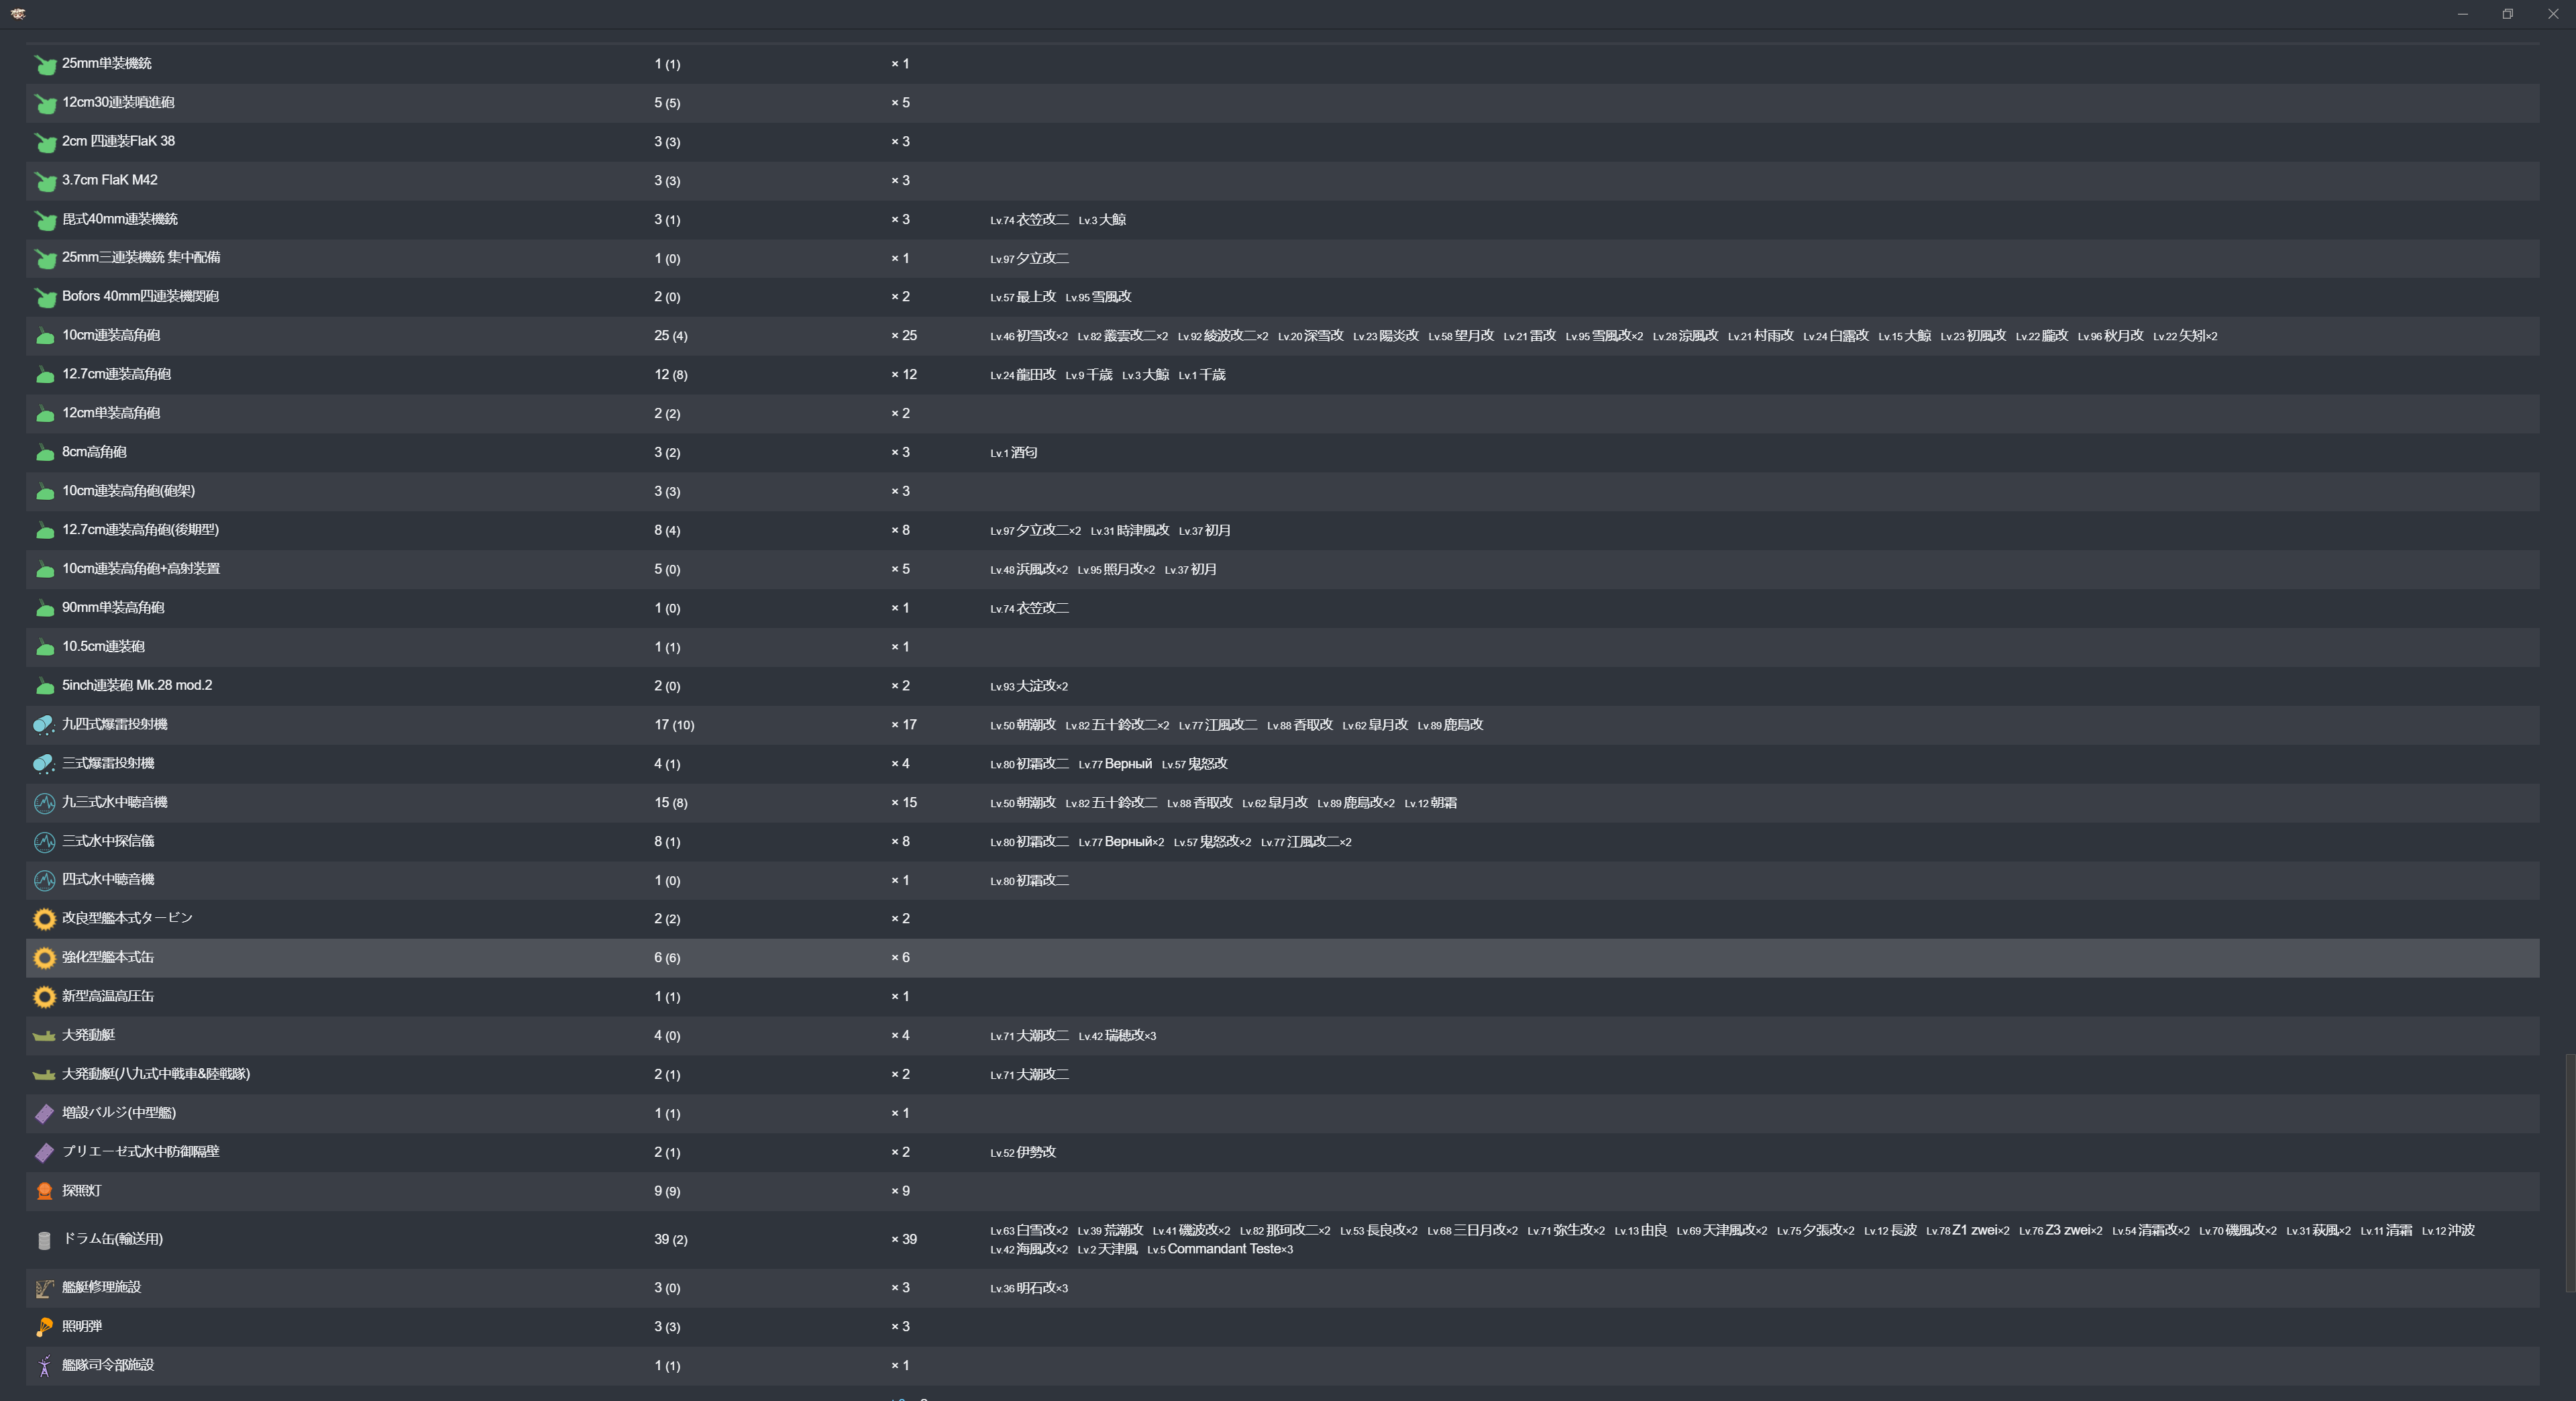Click the application icon in title bar

[x=18, y=13]
